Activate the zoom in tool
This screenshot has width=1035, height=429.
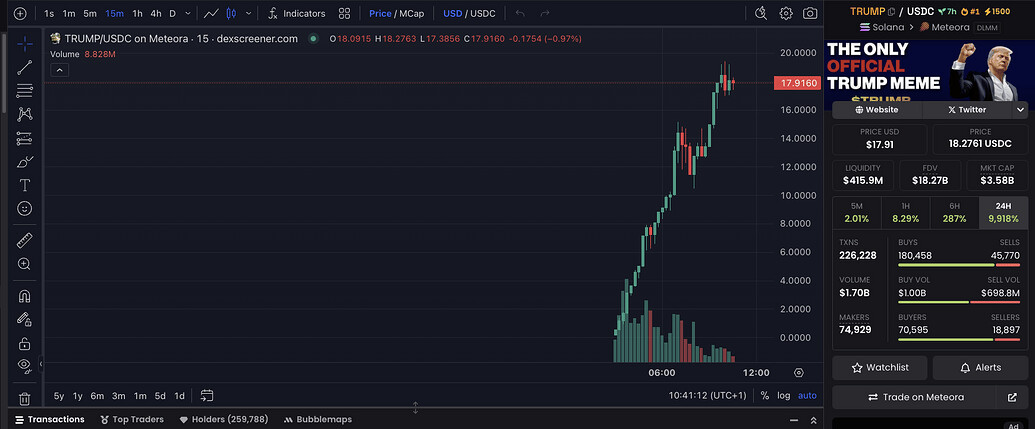24,264
